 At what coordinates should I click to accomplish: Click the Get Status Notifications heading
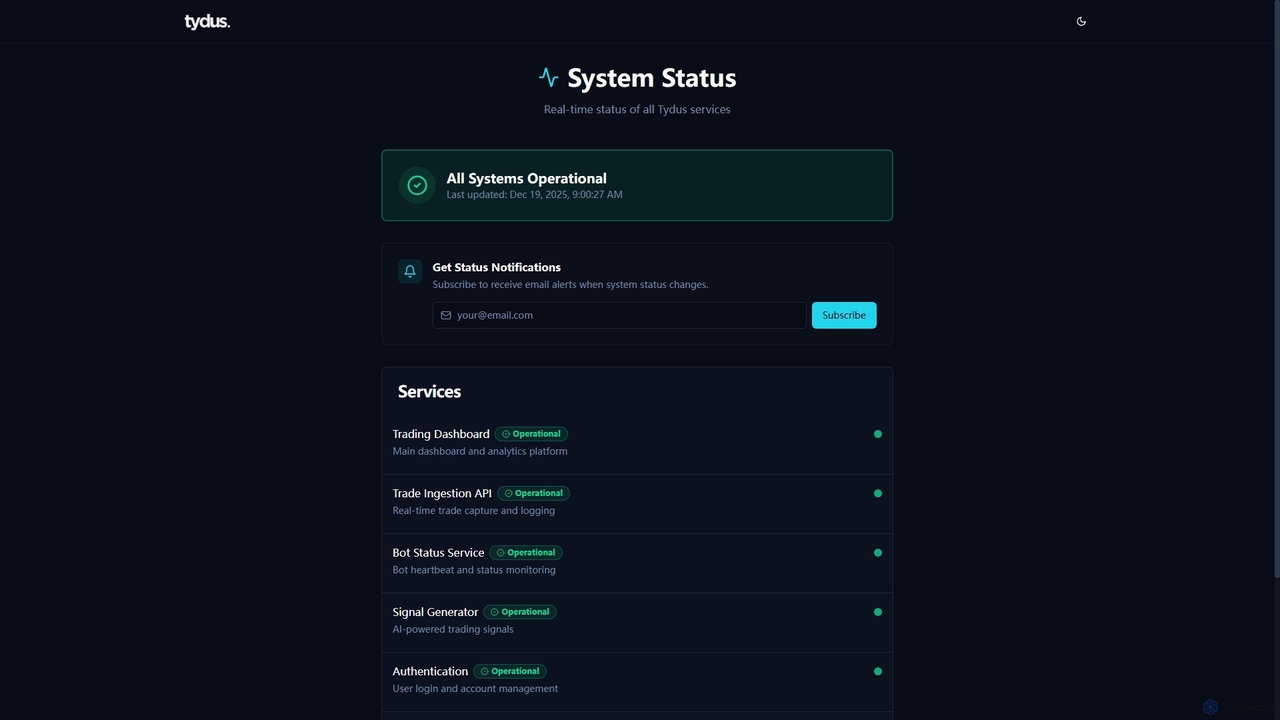(x=496, y=267)
